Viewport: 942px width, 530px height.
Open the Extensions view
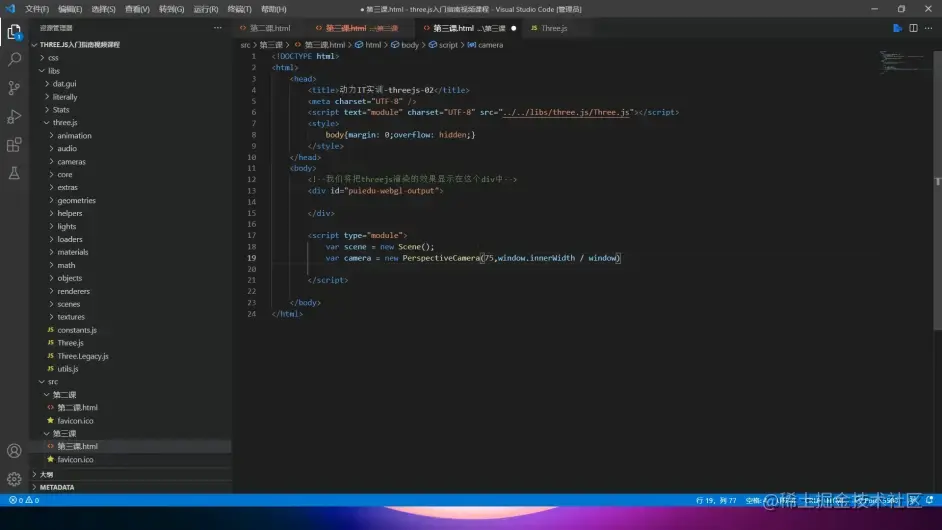point(14,145)
